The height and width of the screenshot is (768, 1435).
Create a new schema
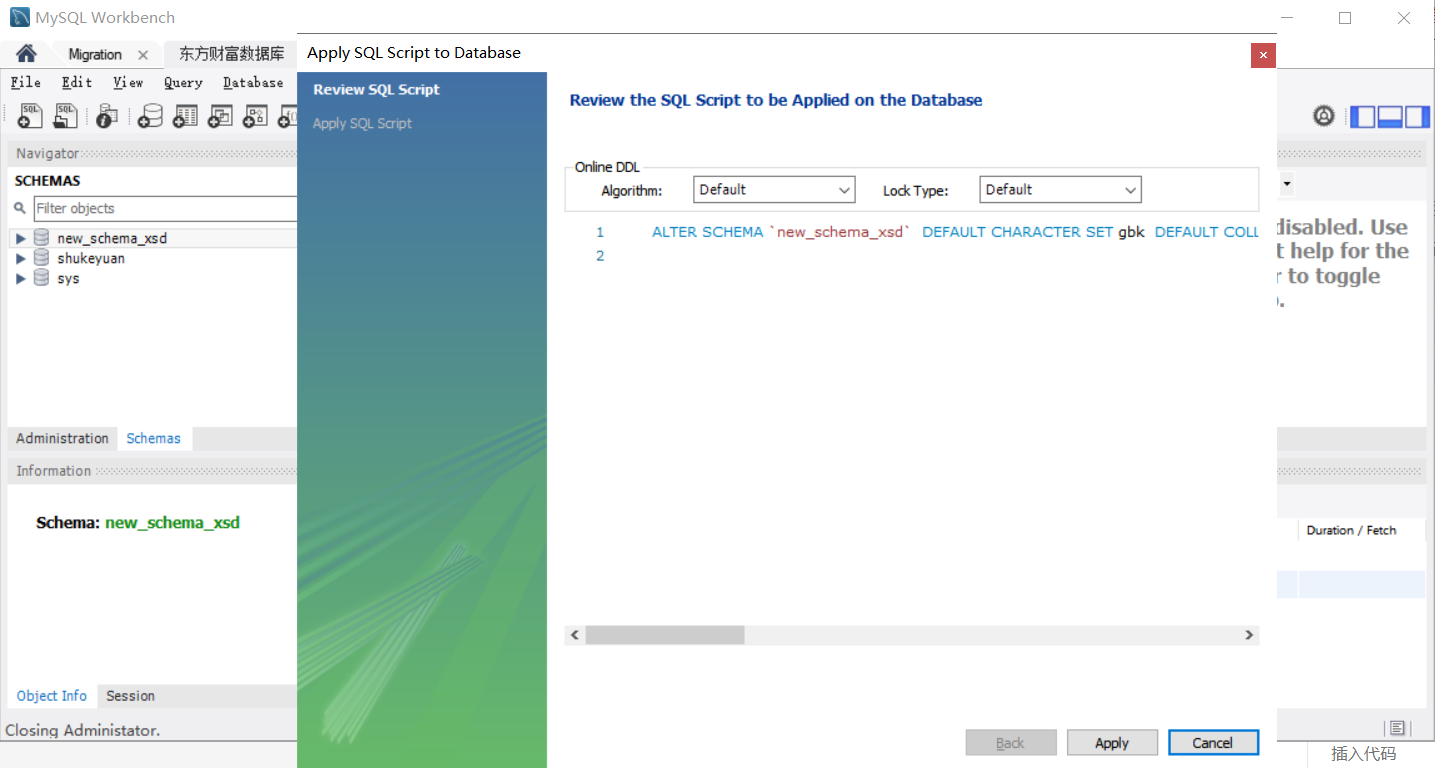point(150,116)
